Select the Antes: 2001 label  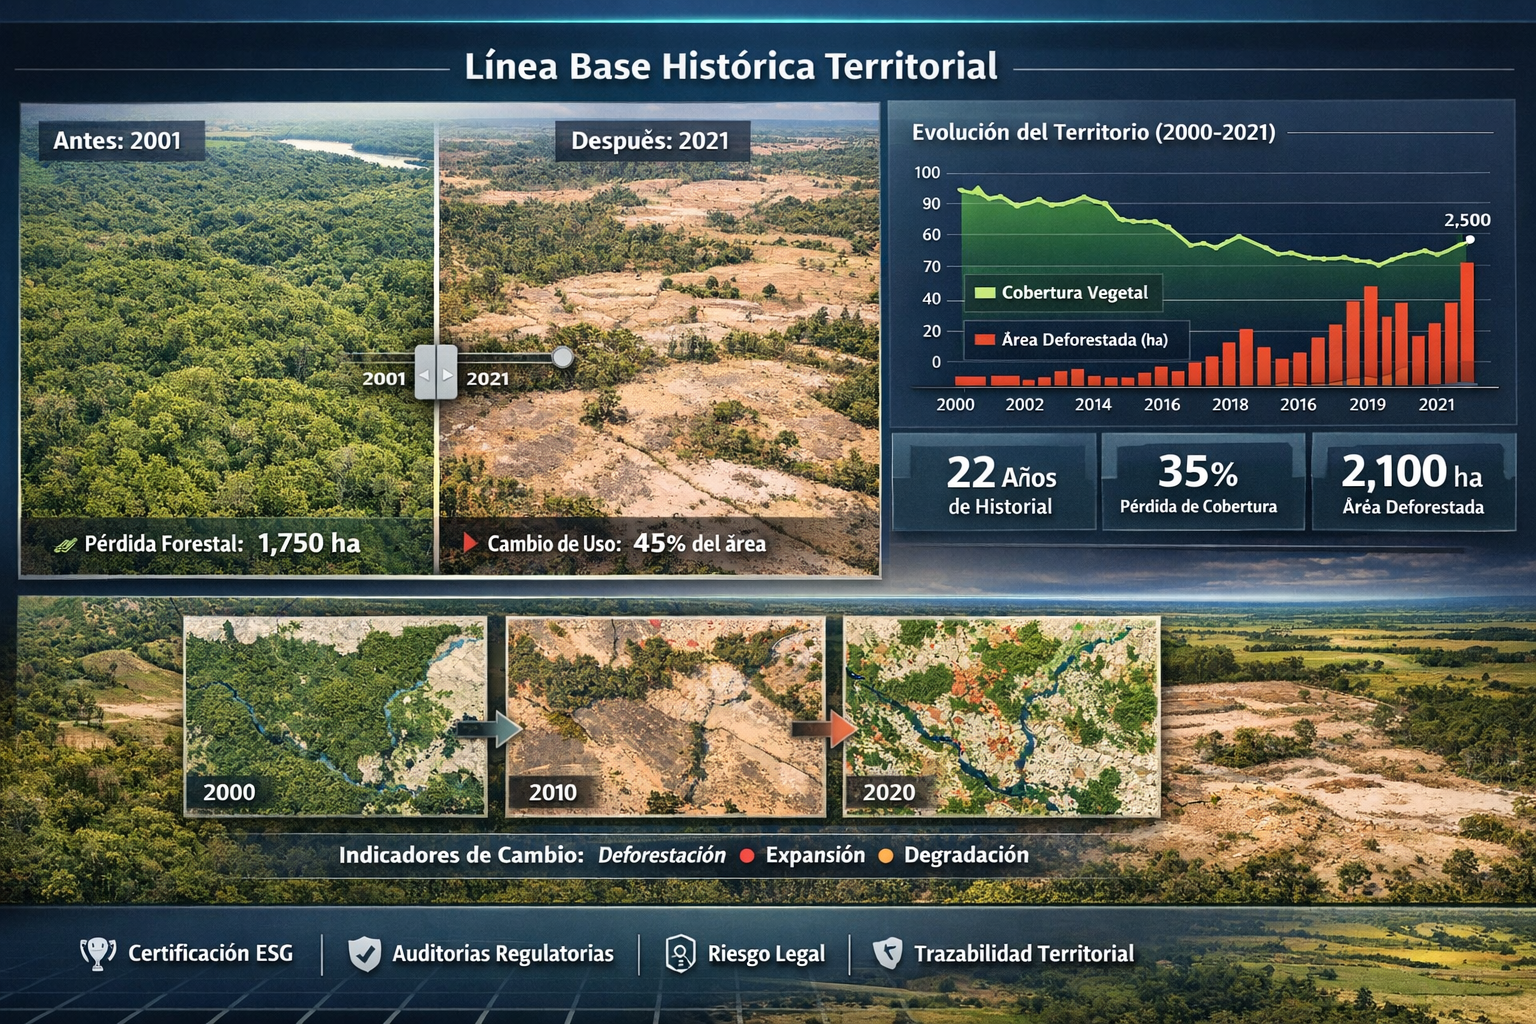[118, 141]
